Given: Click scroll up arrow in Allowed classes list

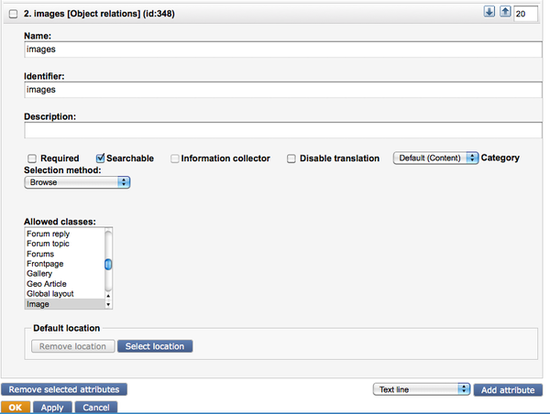Looking at the screenshot, I should click(108, 296).
